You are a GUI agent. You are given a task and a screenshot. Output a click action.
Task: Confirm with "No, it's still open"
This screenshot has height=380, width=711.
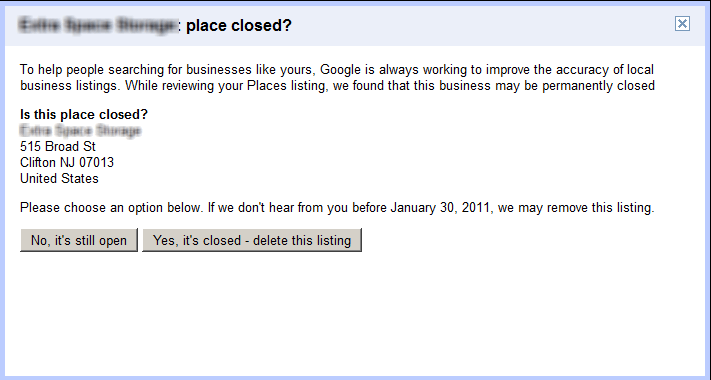pos(79,240)
